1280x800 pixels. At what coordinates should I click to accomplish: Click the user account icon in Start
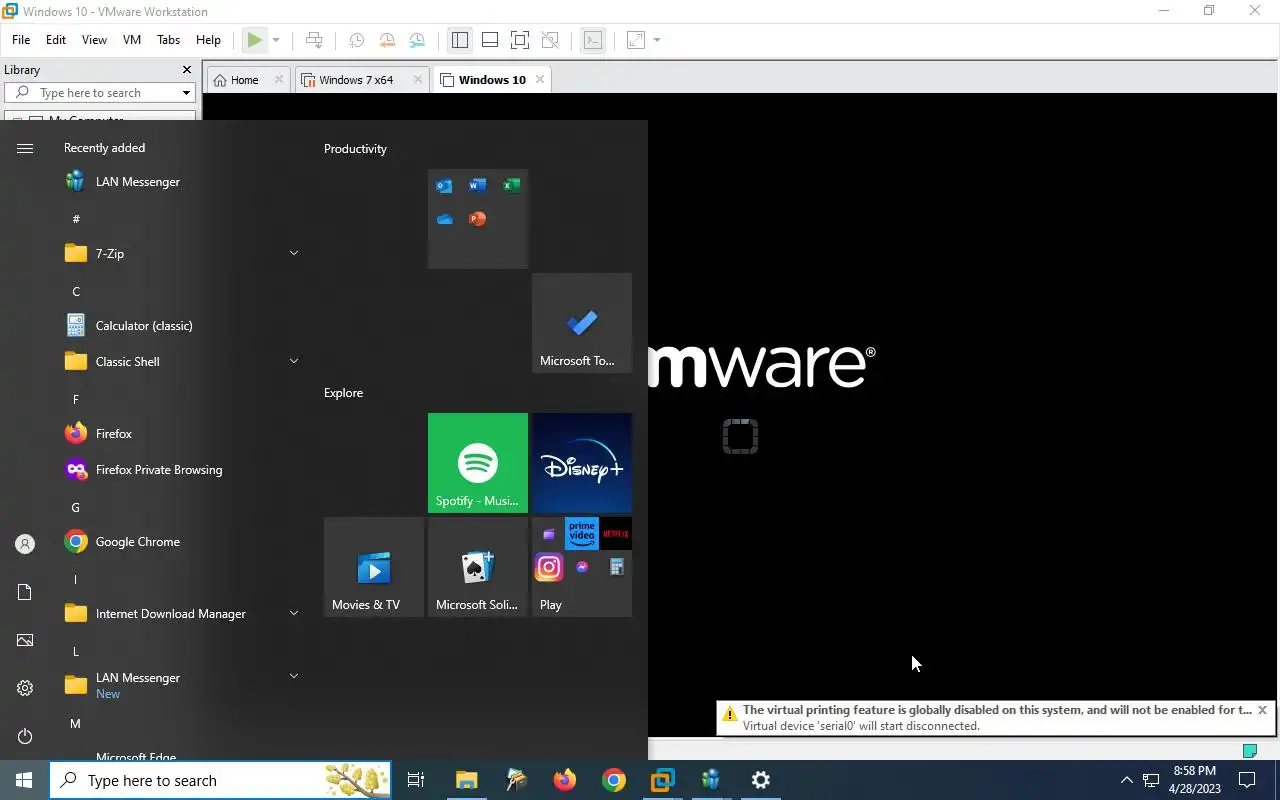pos(25,544)
